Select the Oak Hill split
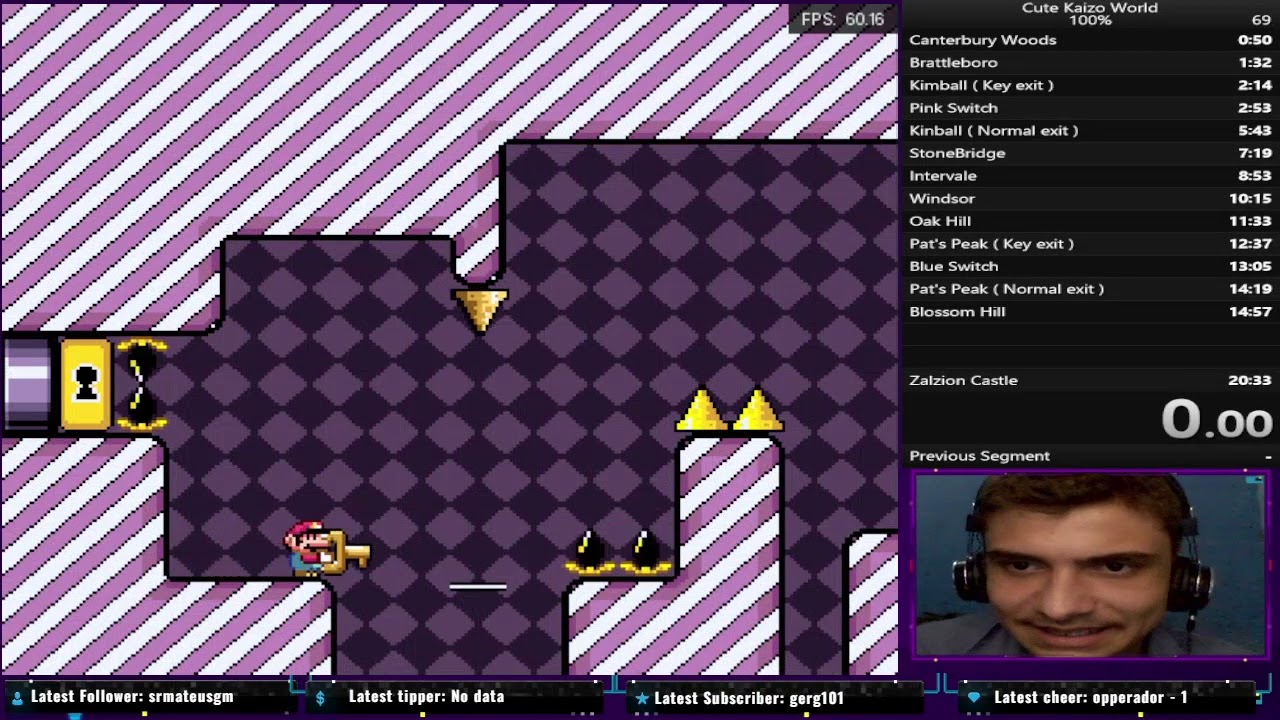1280x720 pixels. coord(1090,221)
